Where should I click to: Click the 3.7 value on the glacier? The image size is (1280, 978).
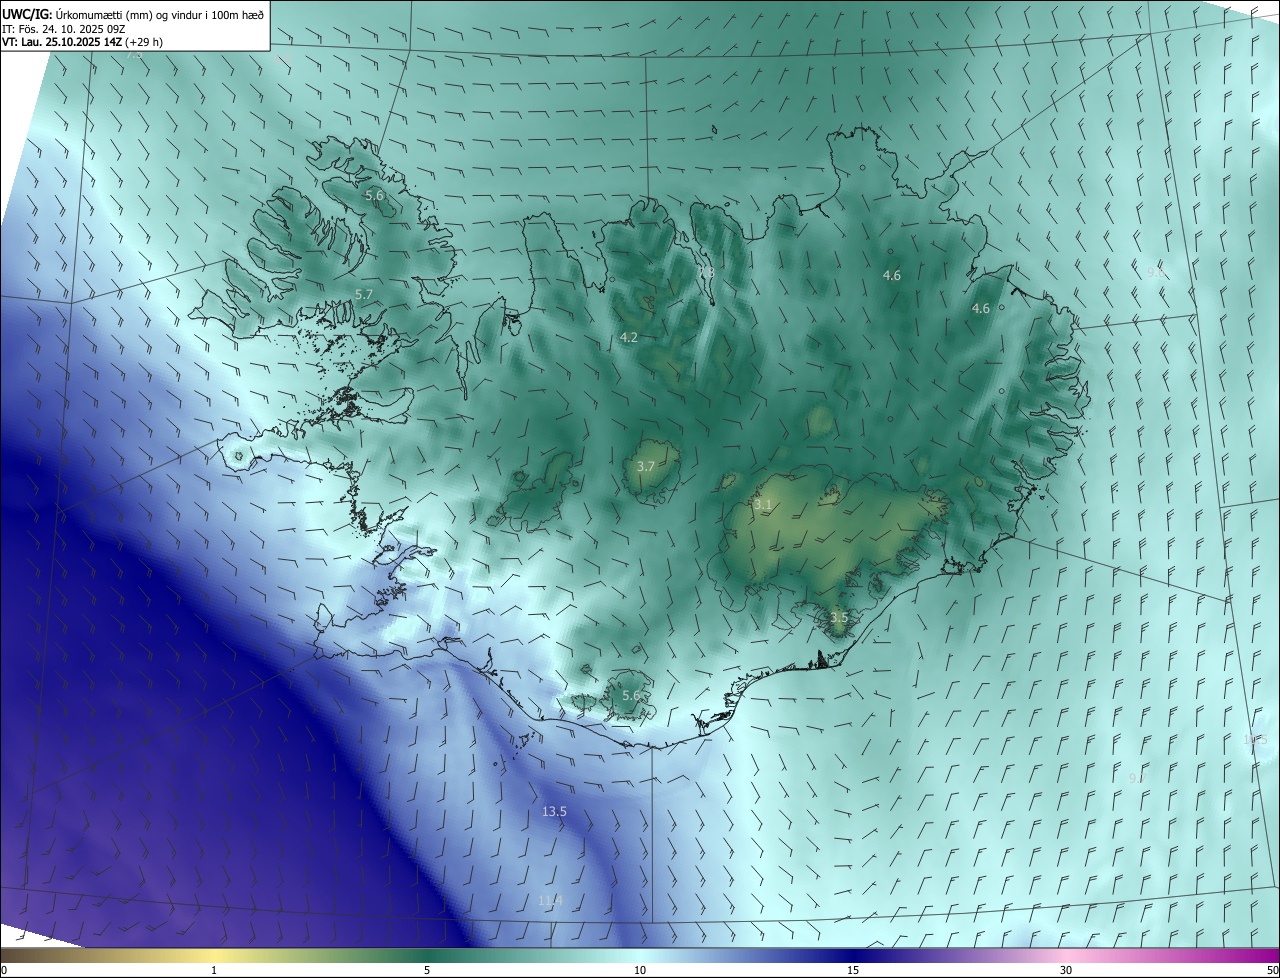646,466
